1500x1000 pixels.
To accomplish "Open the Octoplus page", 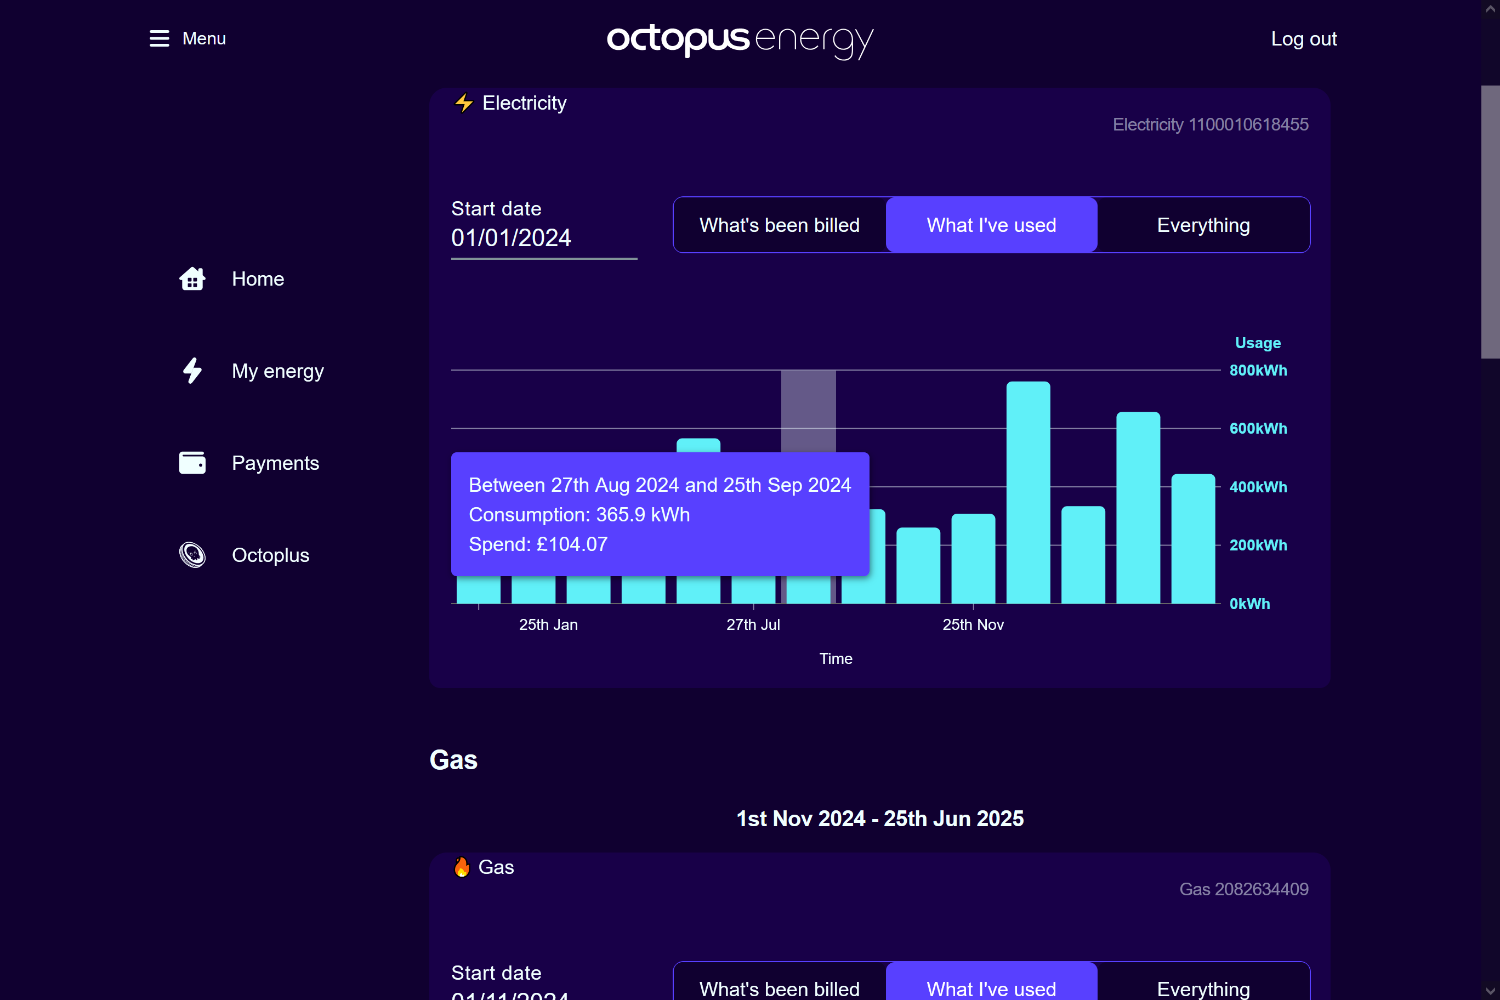I will pos(270,555).
